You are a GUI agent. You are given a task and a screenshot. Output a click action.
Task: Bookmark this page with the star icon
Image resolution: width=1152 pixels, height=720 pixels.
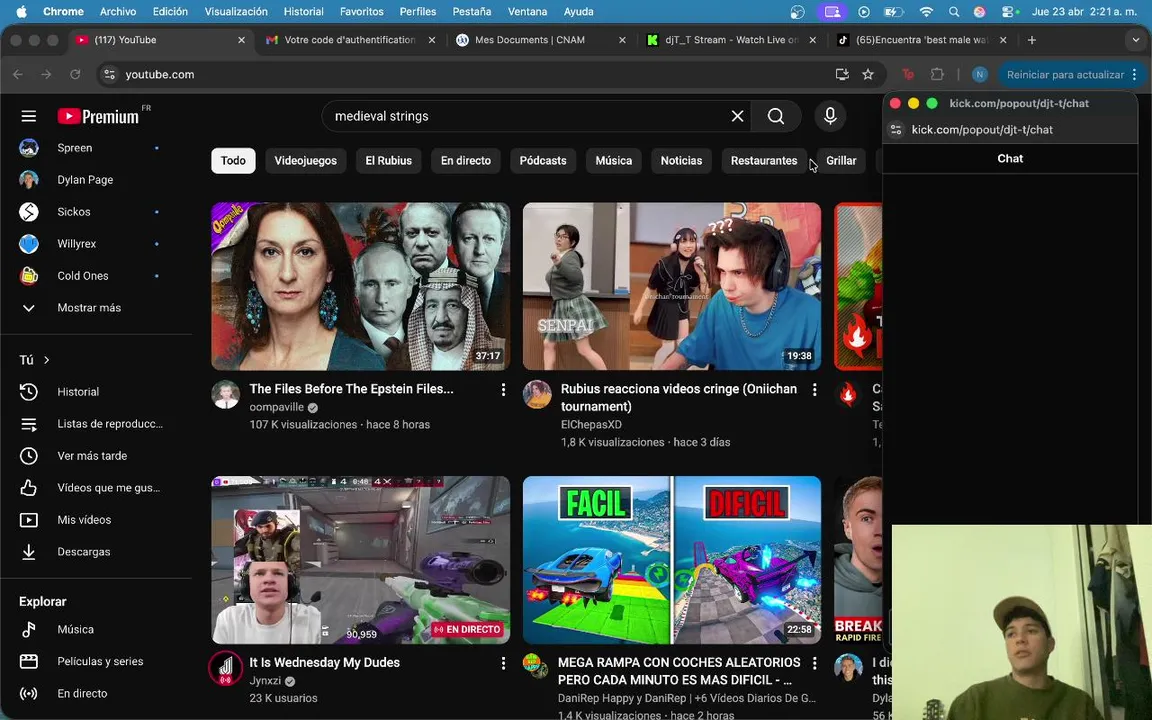[868, 74]
